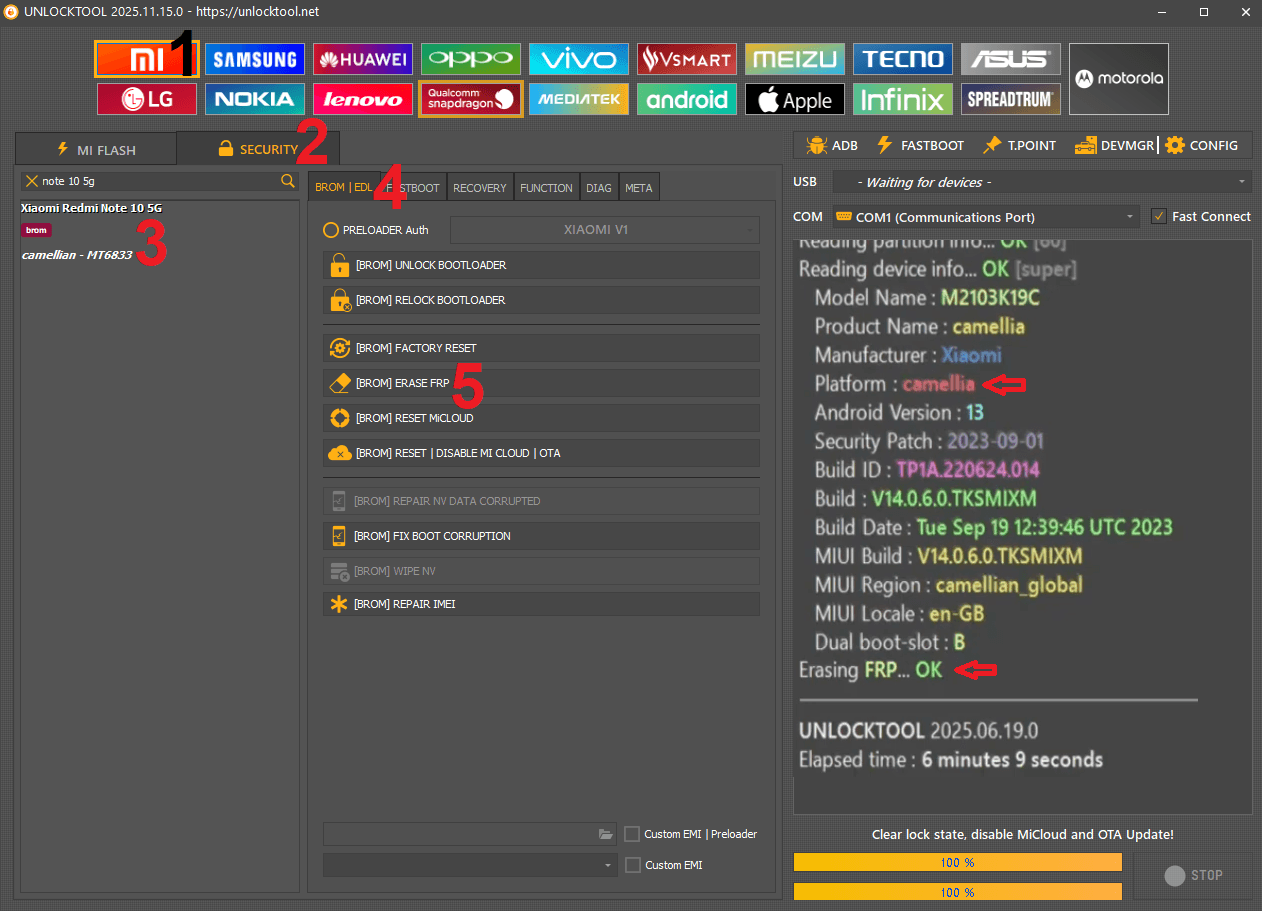The image size is (1262, 911).
Task: Open the COM port dropdown
Action: [x=985, y=217]
